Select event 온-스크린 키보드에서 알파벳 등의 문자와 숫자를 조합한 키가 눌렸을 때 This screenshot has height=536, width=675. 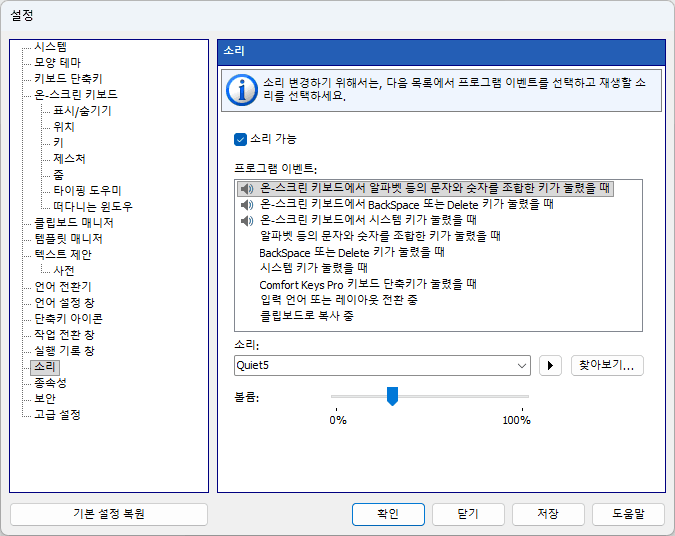(425, 189)
